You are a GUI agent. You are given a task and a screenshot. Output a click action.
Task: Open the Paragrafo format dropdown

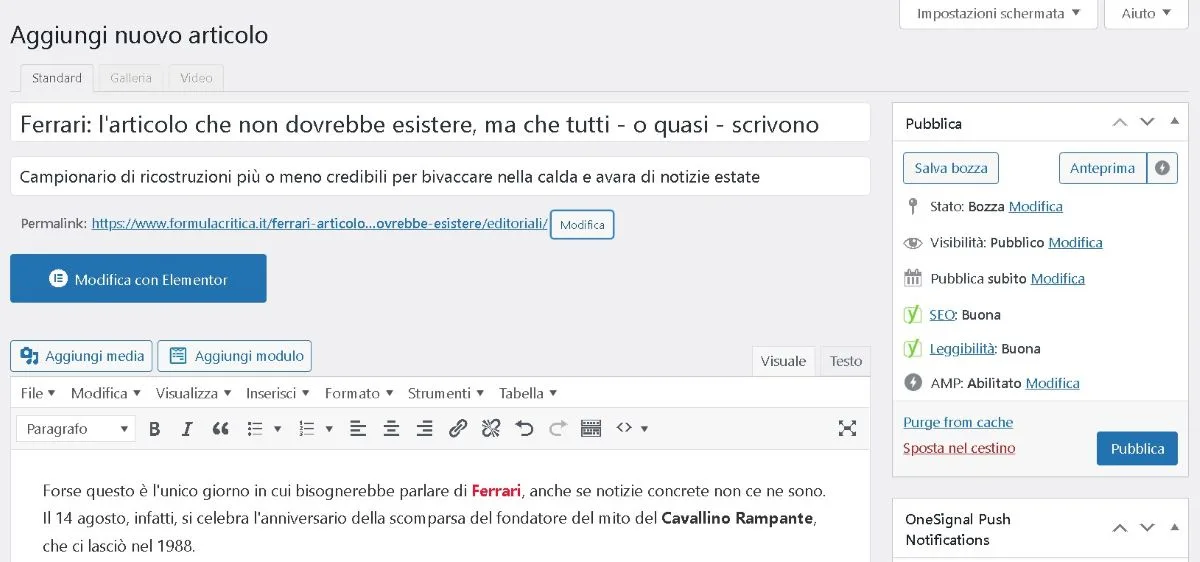76,429
